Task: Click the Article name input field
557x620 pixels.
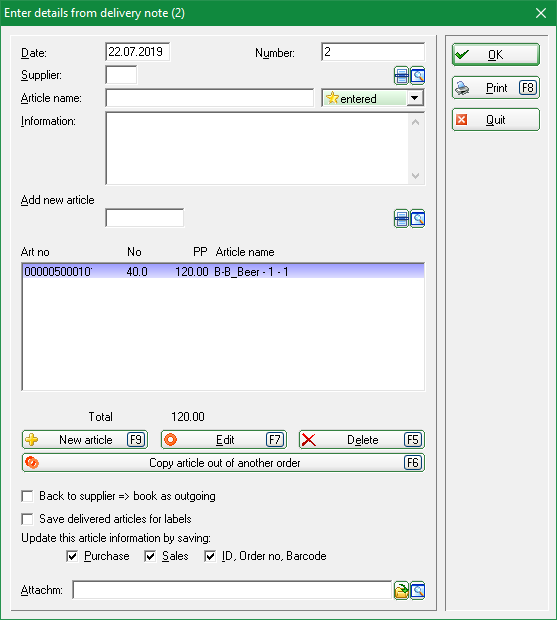Action: click(x=210, y=98)
